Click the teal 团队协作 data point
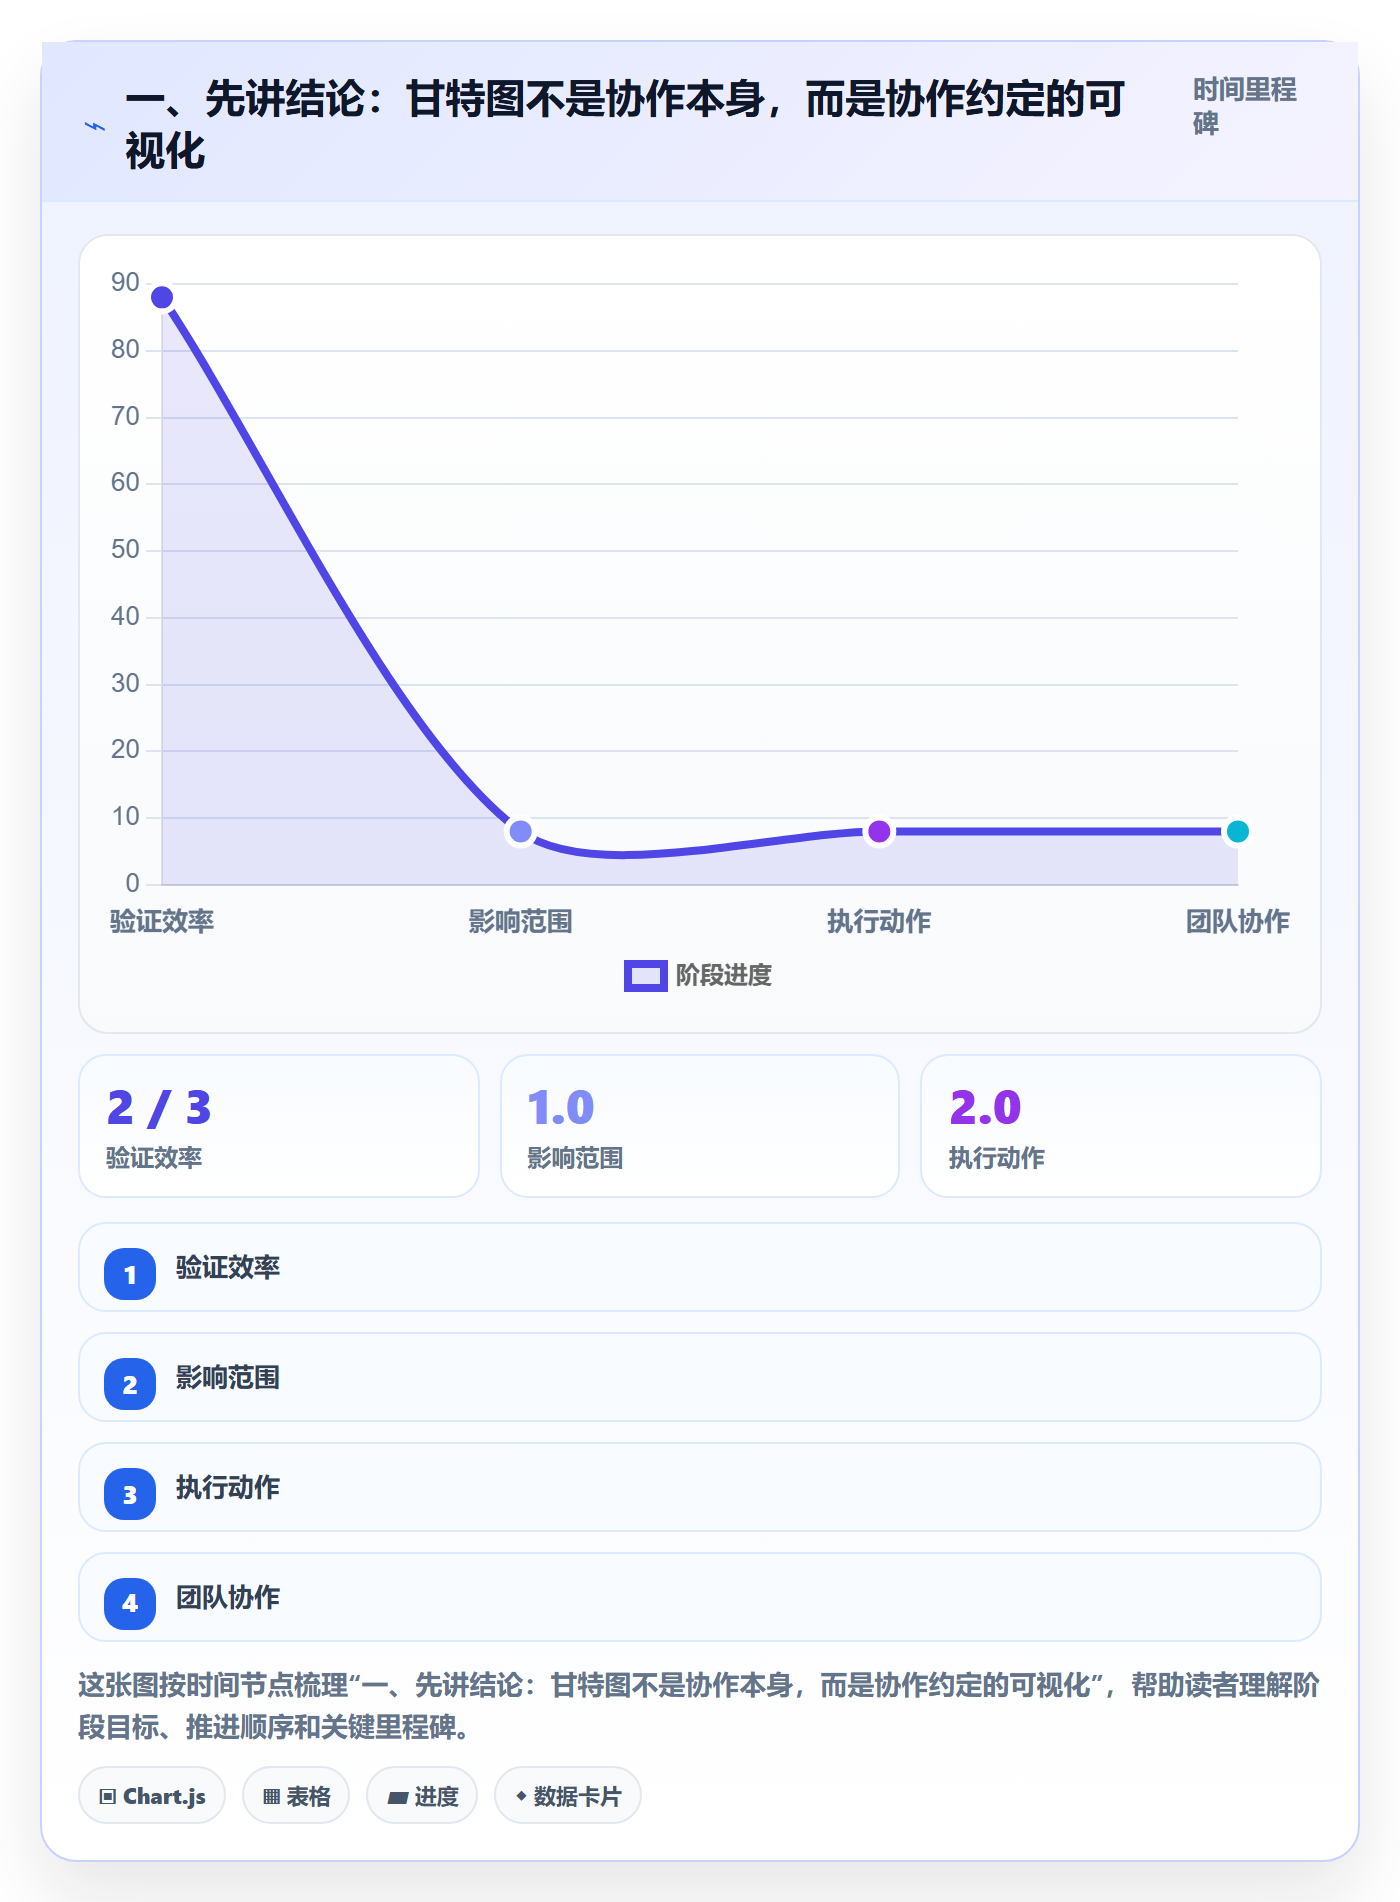This screenshot has height=1902, width=1400. coord(1237,831)
